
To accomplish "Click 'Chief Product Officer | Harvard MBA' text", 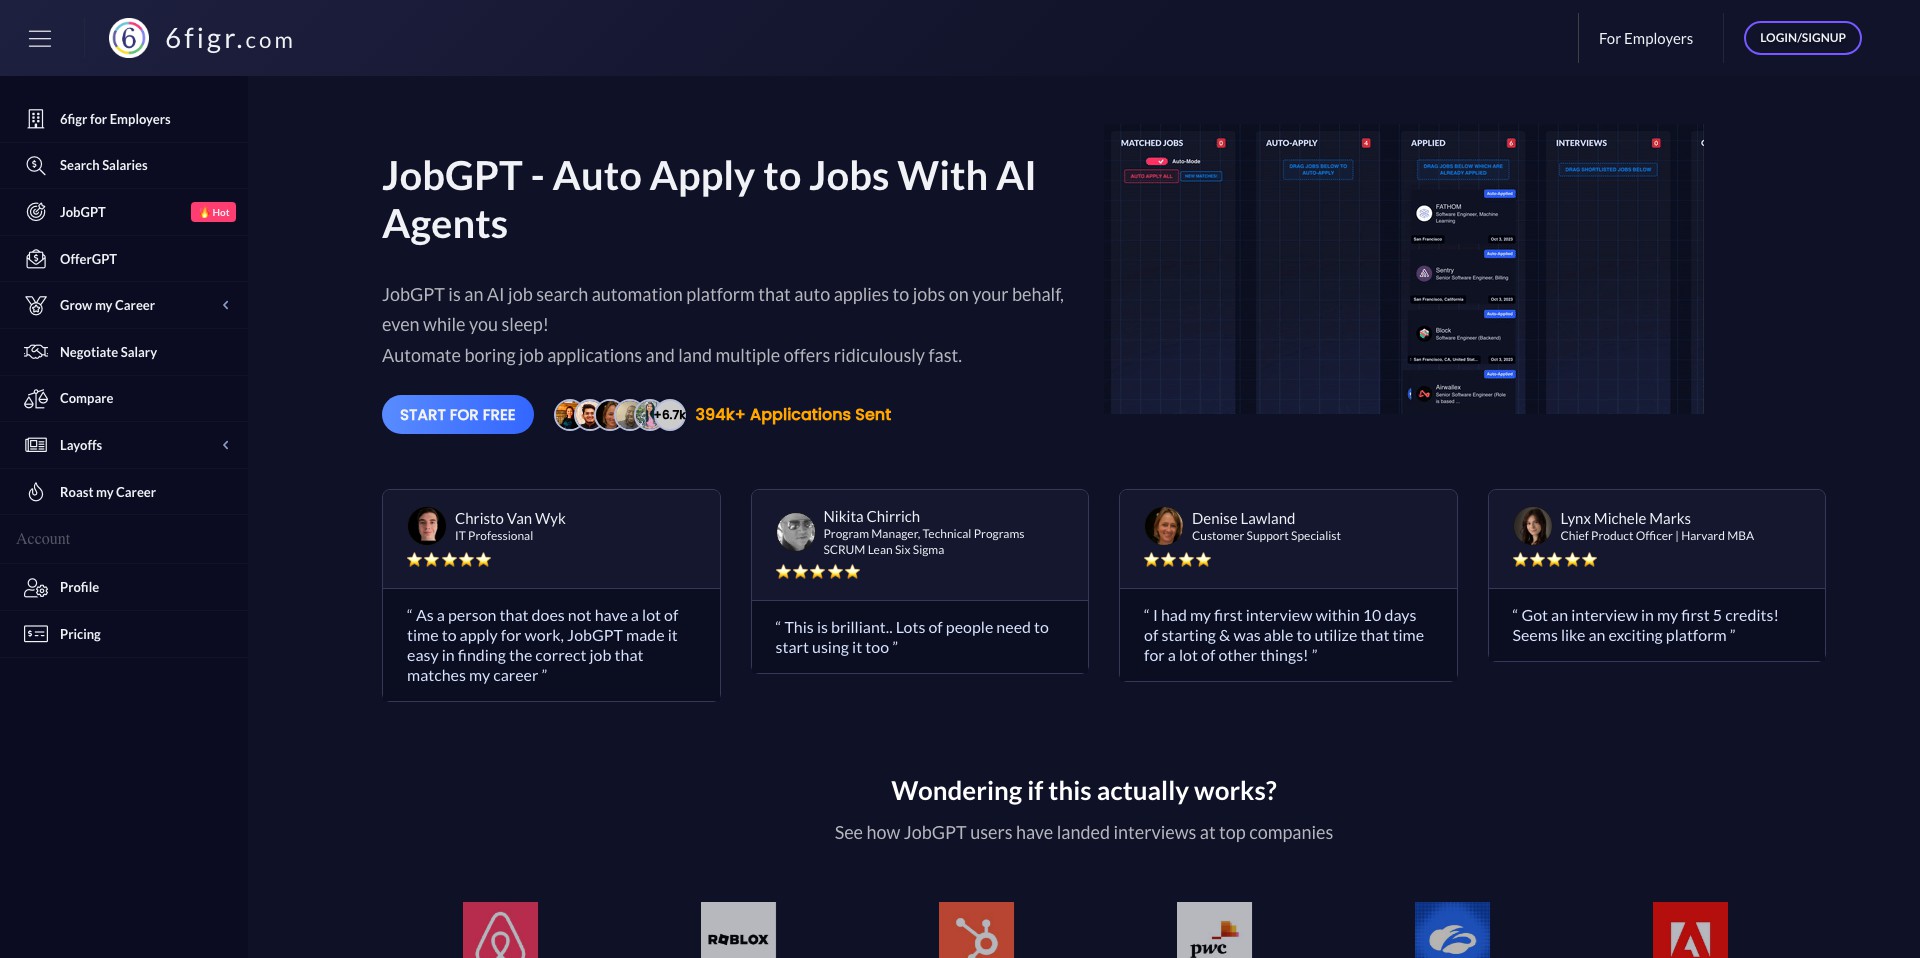I will click(x=1657, y=536).
